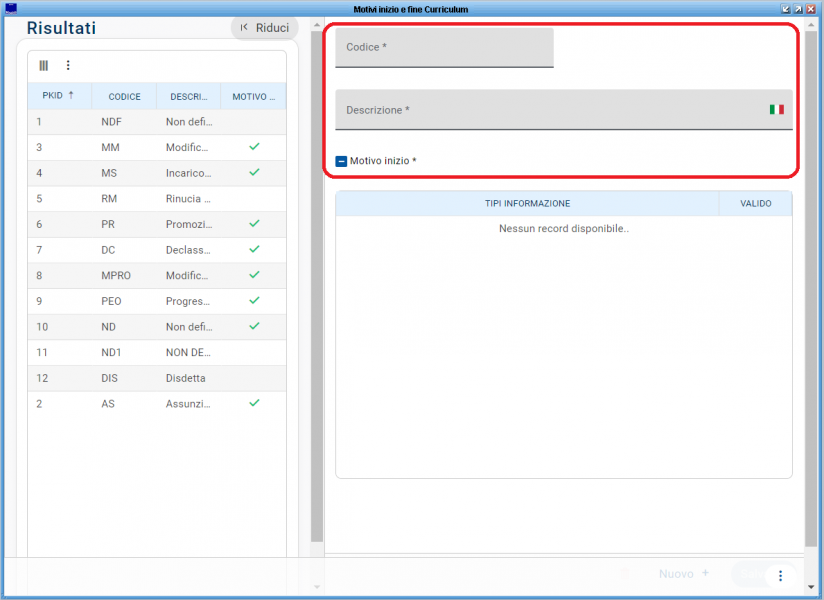Select the row with code MS
The width and height of the screenshot is (824, 600).
pyautogui.click(x=157, y=173)
